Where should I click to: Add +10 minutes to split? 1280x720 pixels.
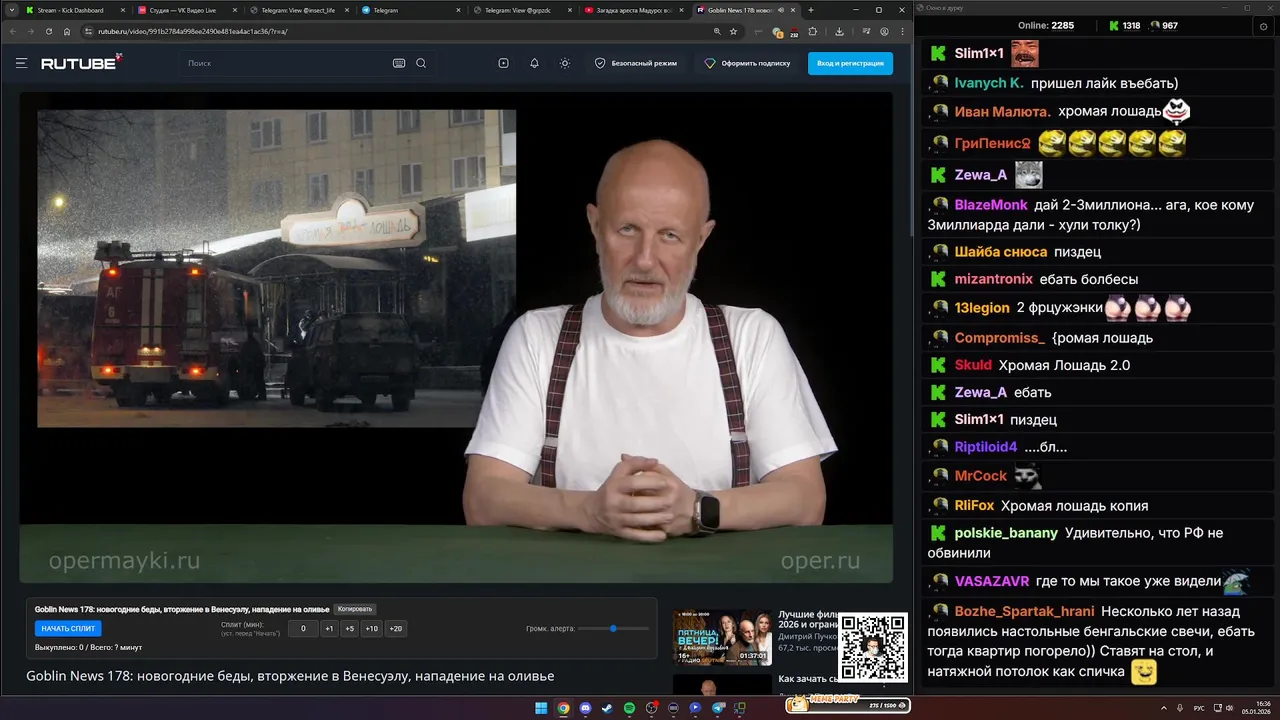pos(372,628)
